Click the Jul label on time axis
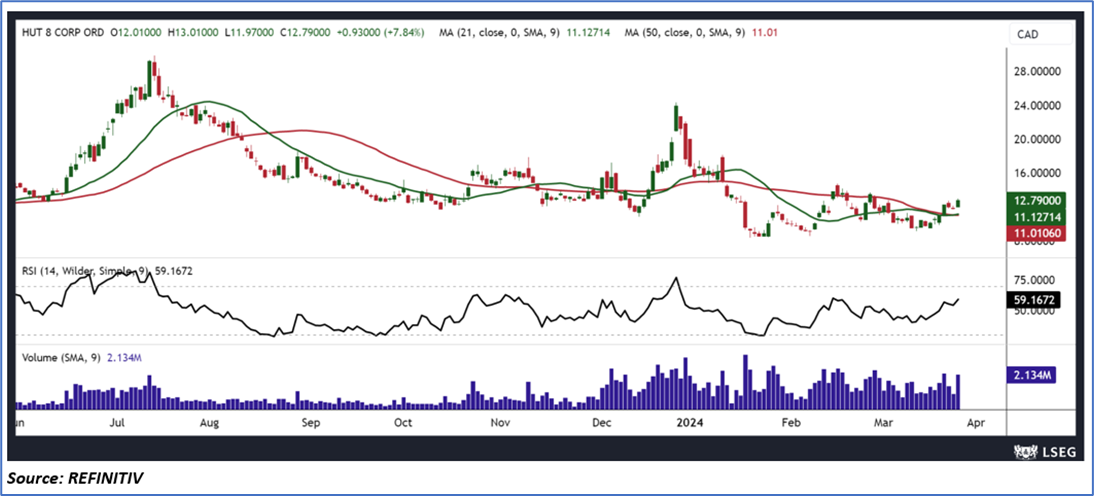The image size is (1094, 496). click(117, 423)
